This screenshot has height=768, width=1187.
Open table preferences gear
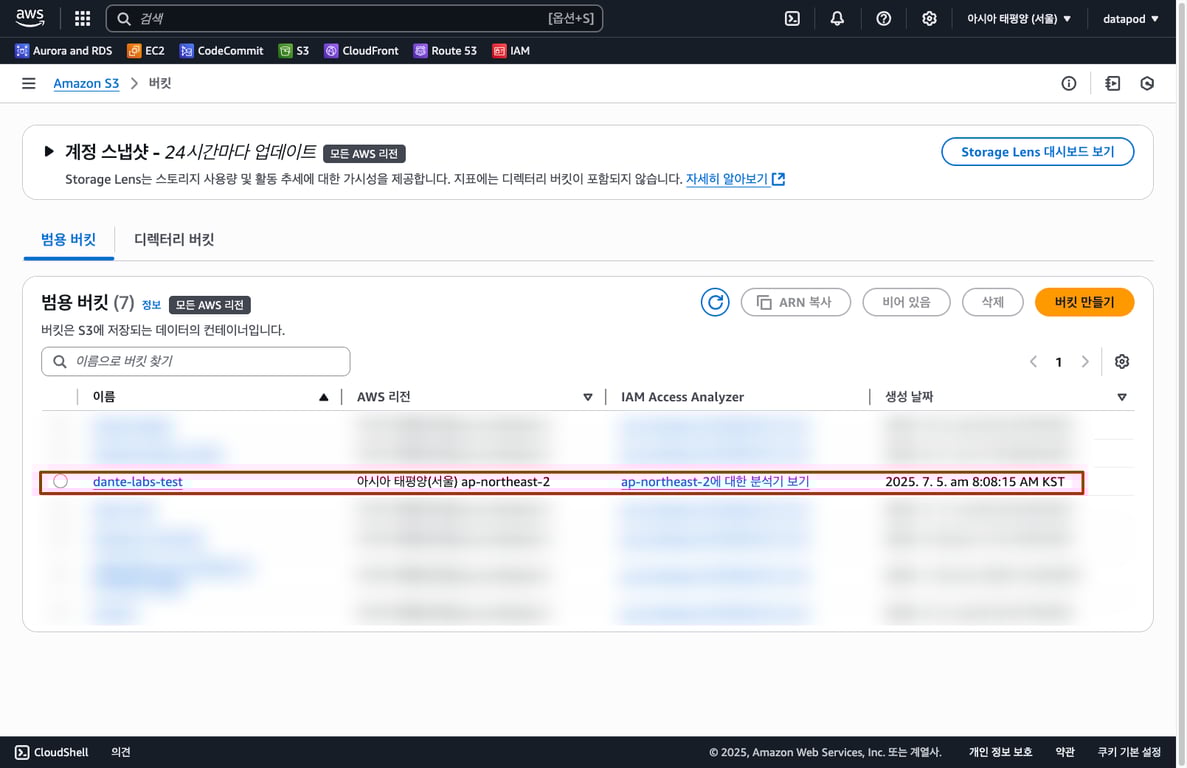(x=1122, y=362)
